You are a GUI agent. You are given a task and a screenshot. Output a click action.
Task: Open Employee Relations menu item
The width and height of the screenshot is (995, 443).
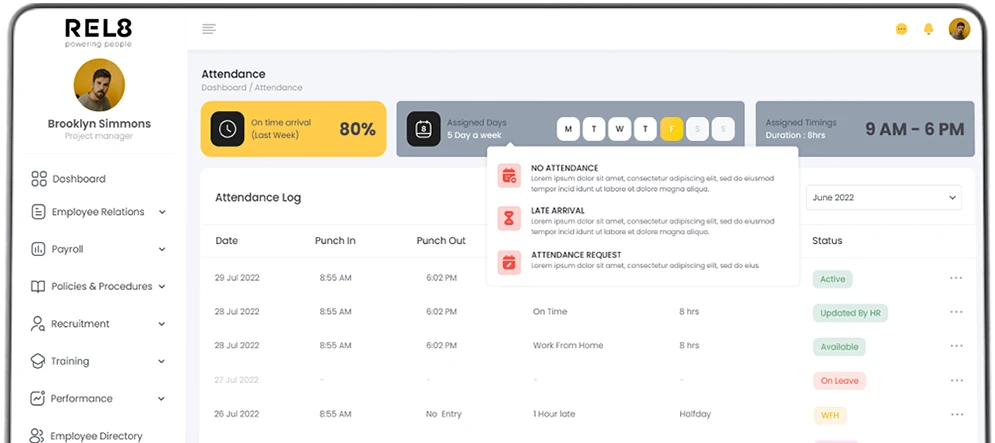[98, 212]
